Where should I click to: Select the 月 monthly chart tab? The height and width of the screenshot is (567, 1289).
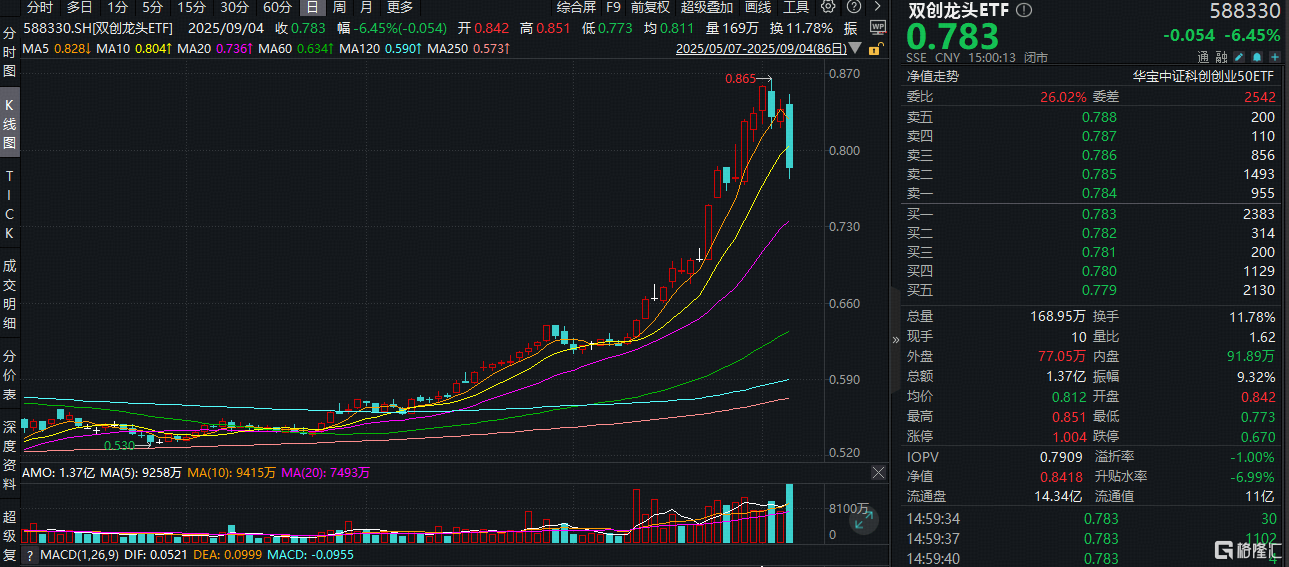(367, 7)
